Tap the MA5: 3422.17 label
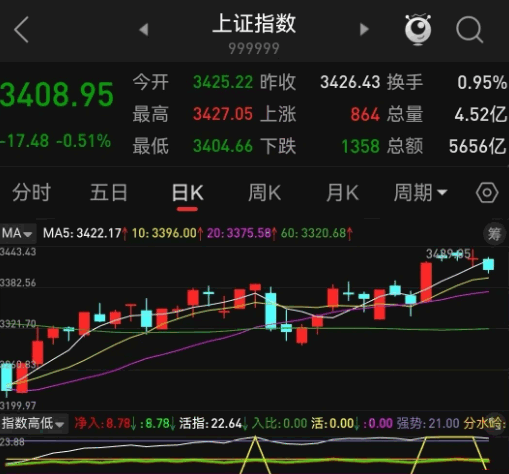The image size is (509, 474). coord(82,233)
